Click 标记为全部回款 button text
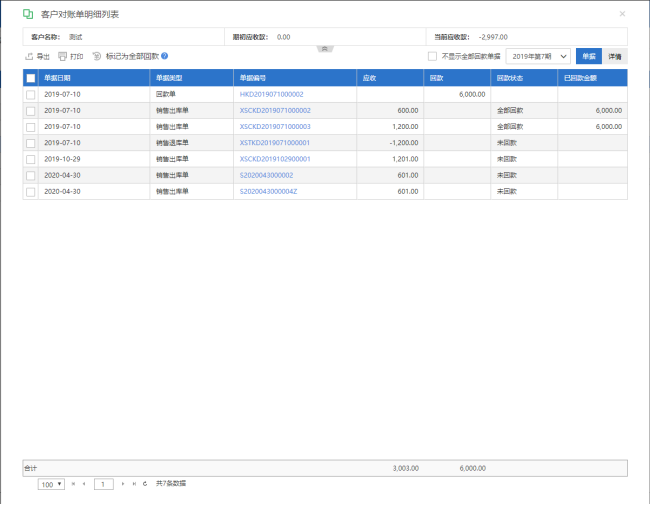 point(132,56)
